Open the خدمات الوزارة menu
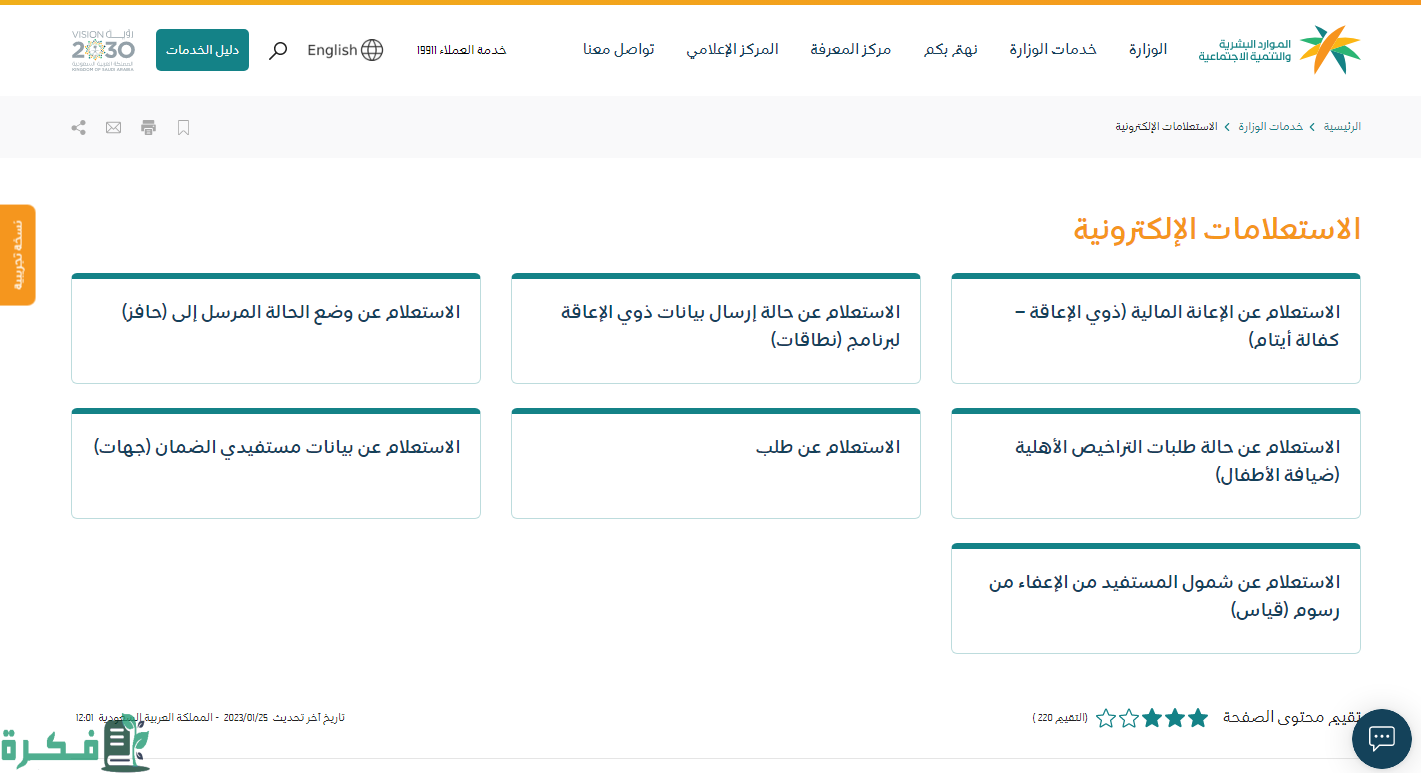This screenshot has height=773, width=1421. [1052, 50]
